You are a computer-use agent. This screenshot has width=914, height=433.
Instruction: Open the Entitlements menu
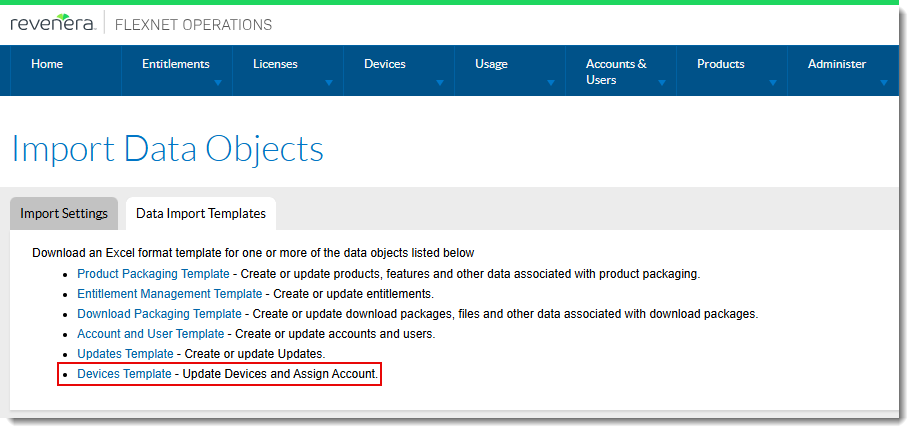point(175,64)
